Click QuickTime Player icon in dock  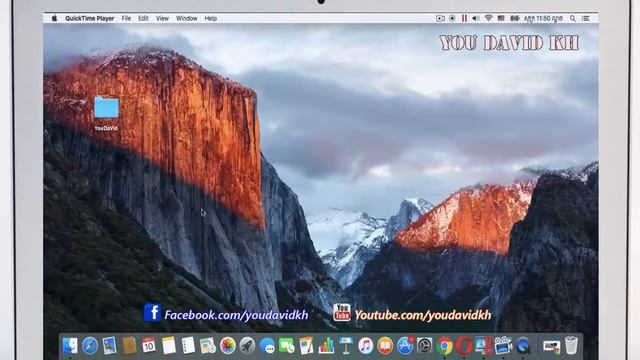click(x=523, y=346)
